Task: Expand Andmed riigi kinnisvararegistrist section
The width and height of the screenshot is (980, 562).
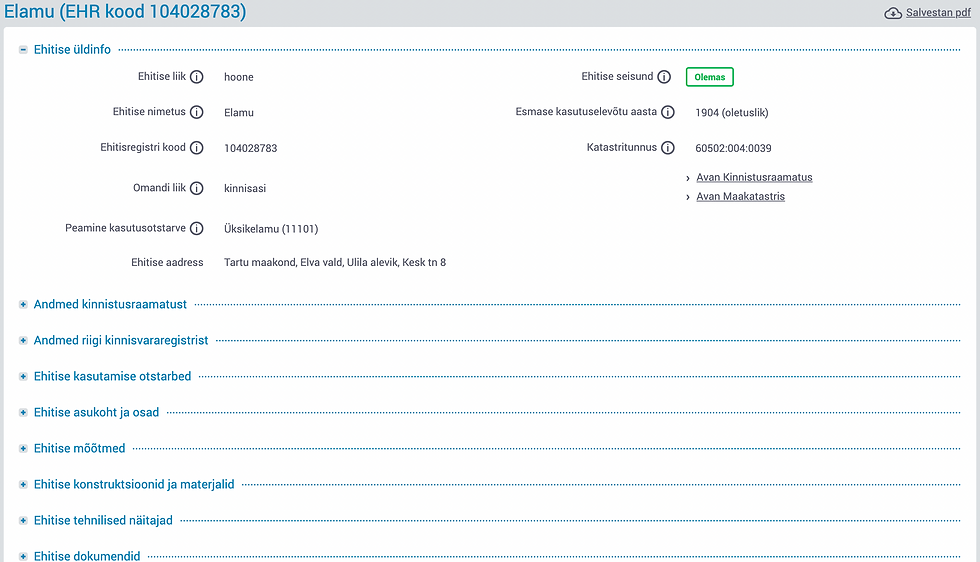Action: point(23,341)
